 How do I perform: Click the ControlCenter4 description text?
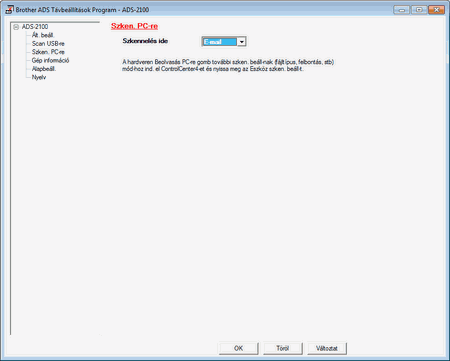(228, 65)
